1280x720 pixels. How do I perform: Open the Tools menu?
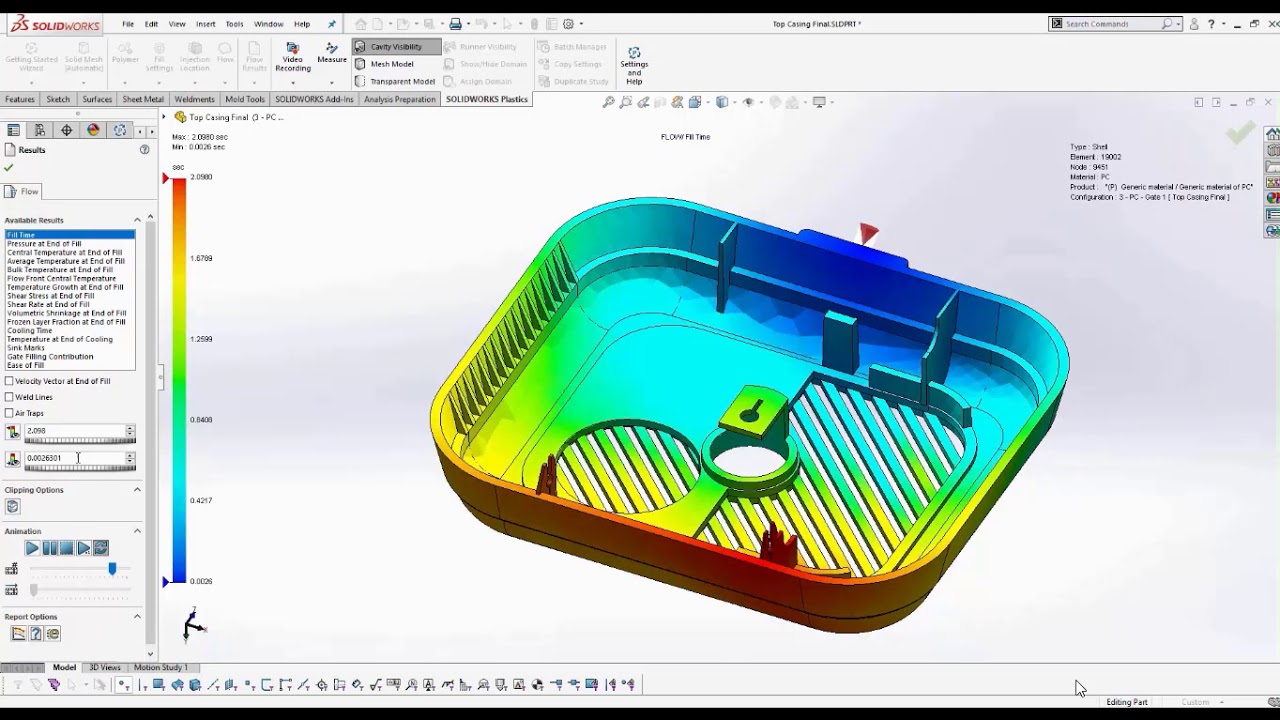click(234, 24)
